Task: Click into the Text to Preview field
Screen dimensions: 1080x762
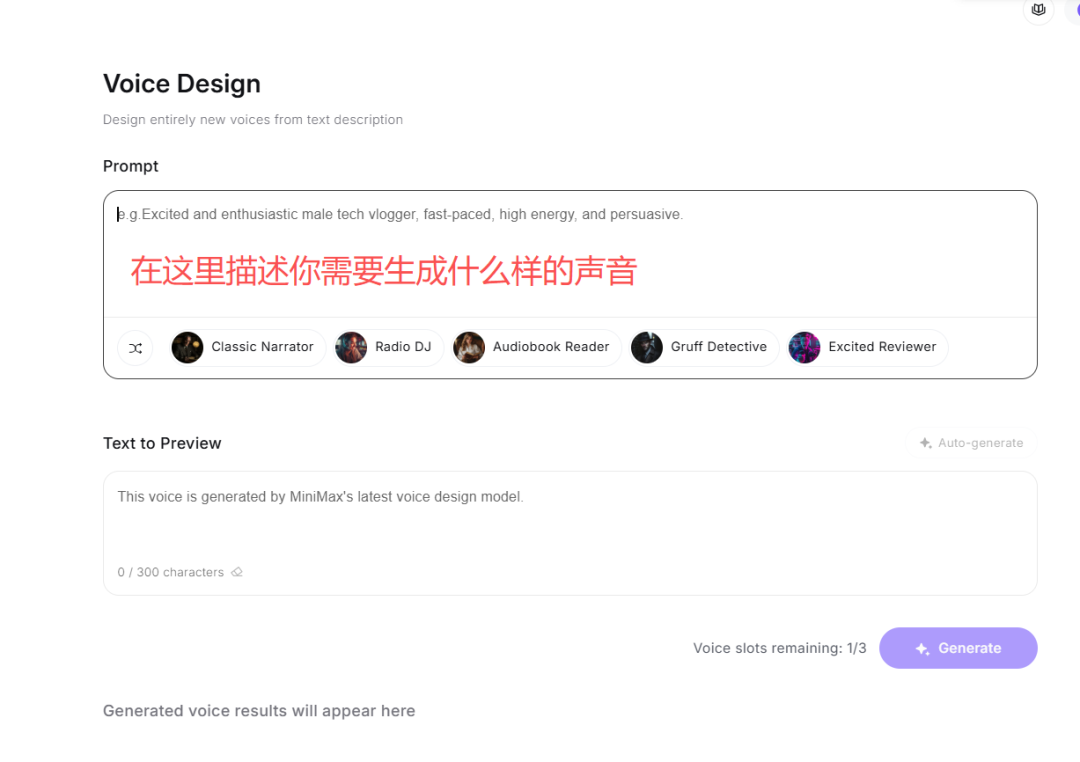Action: (570, 520)
